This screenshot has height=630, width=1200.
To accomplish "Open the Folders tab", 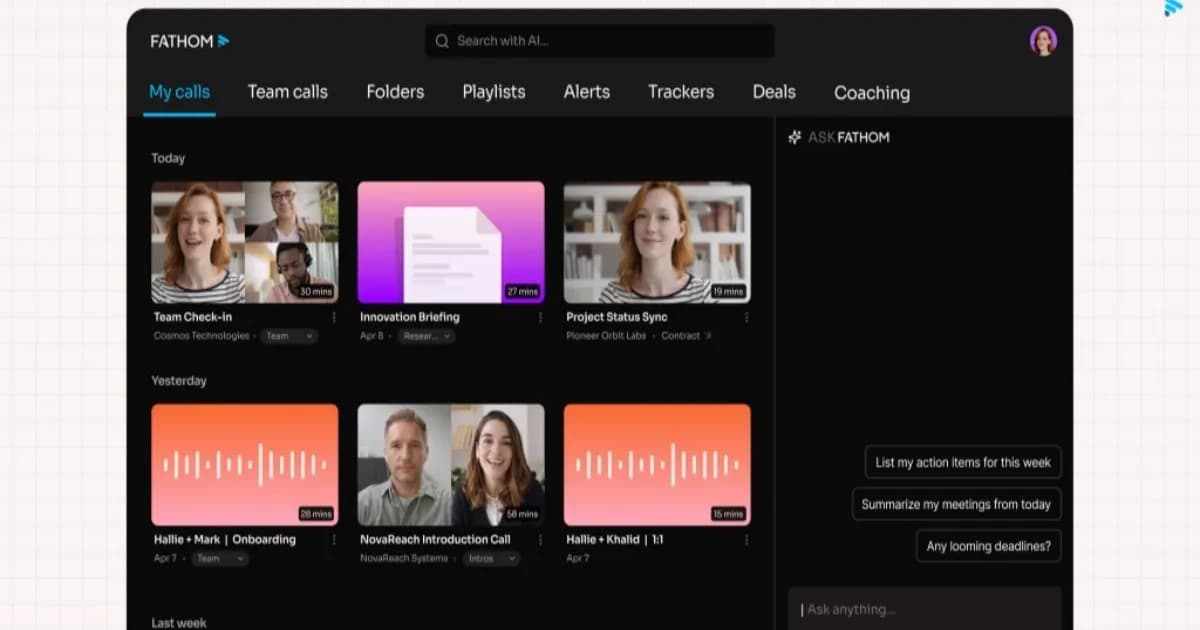I will [395, 92].
